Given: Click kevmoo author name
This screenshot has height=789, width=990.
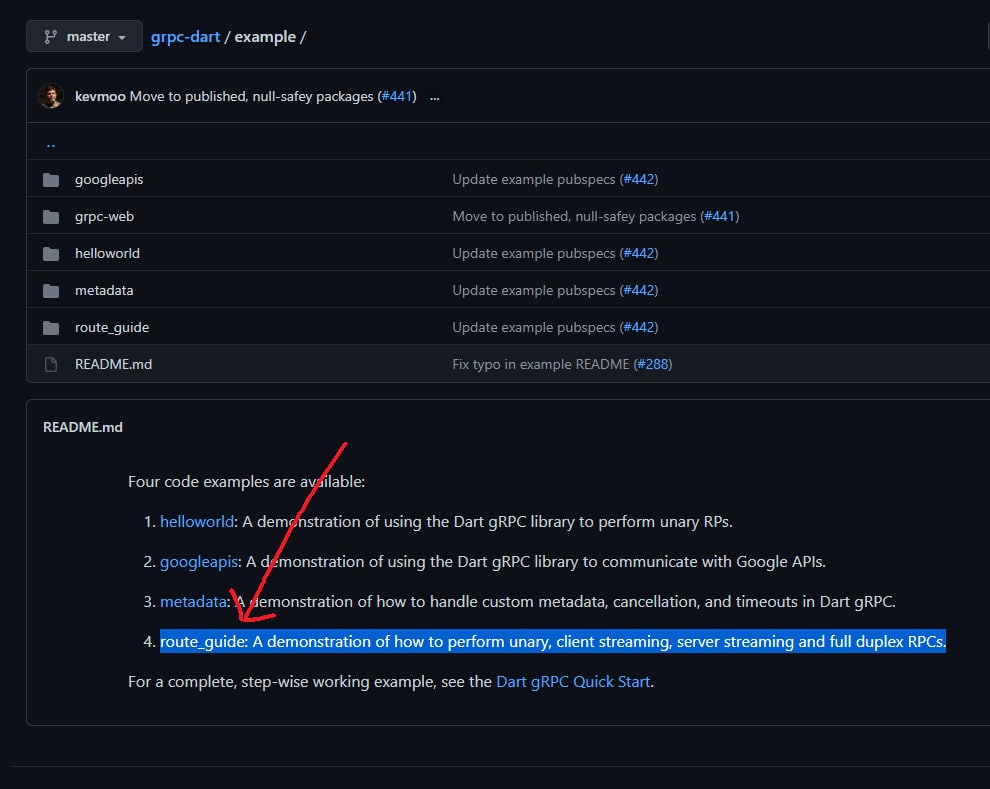Looking at the screenshot, I should pos(100,96).
